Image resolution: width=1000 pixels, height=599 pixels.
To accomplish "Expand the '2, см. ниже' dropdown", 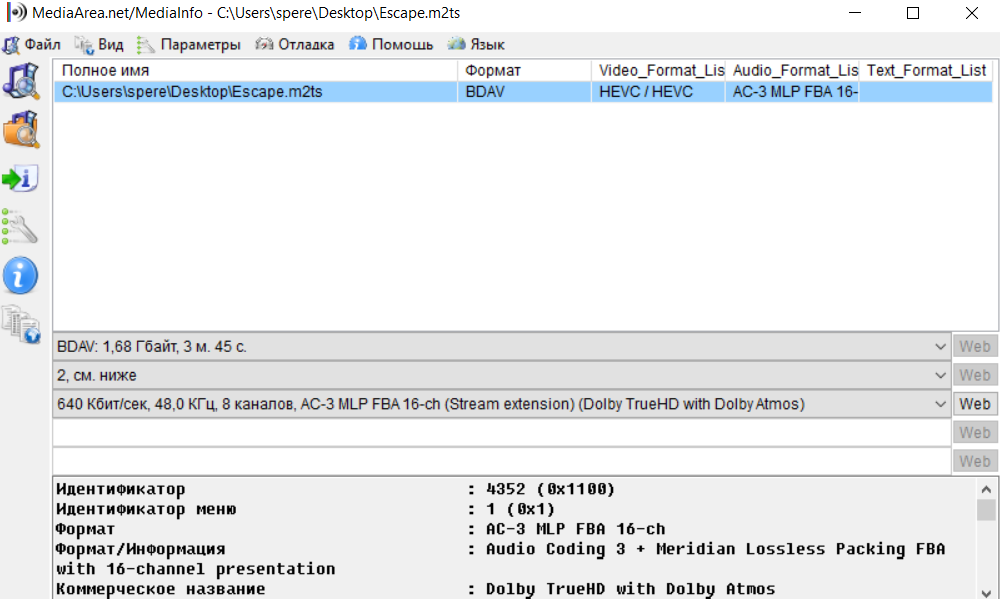I will point(939,376).
